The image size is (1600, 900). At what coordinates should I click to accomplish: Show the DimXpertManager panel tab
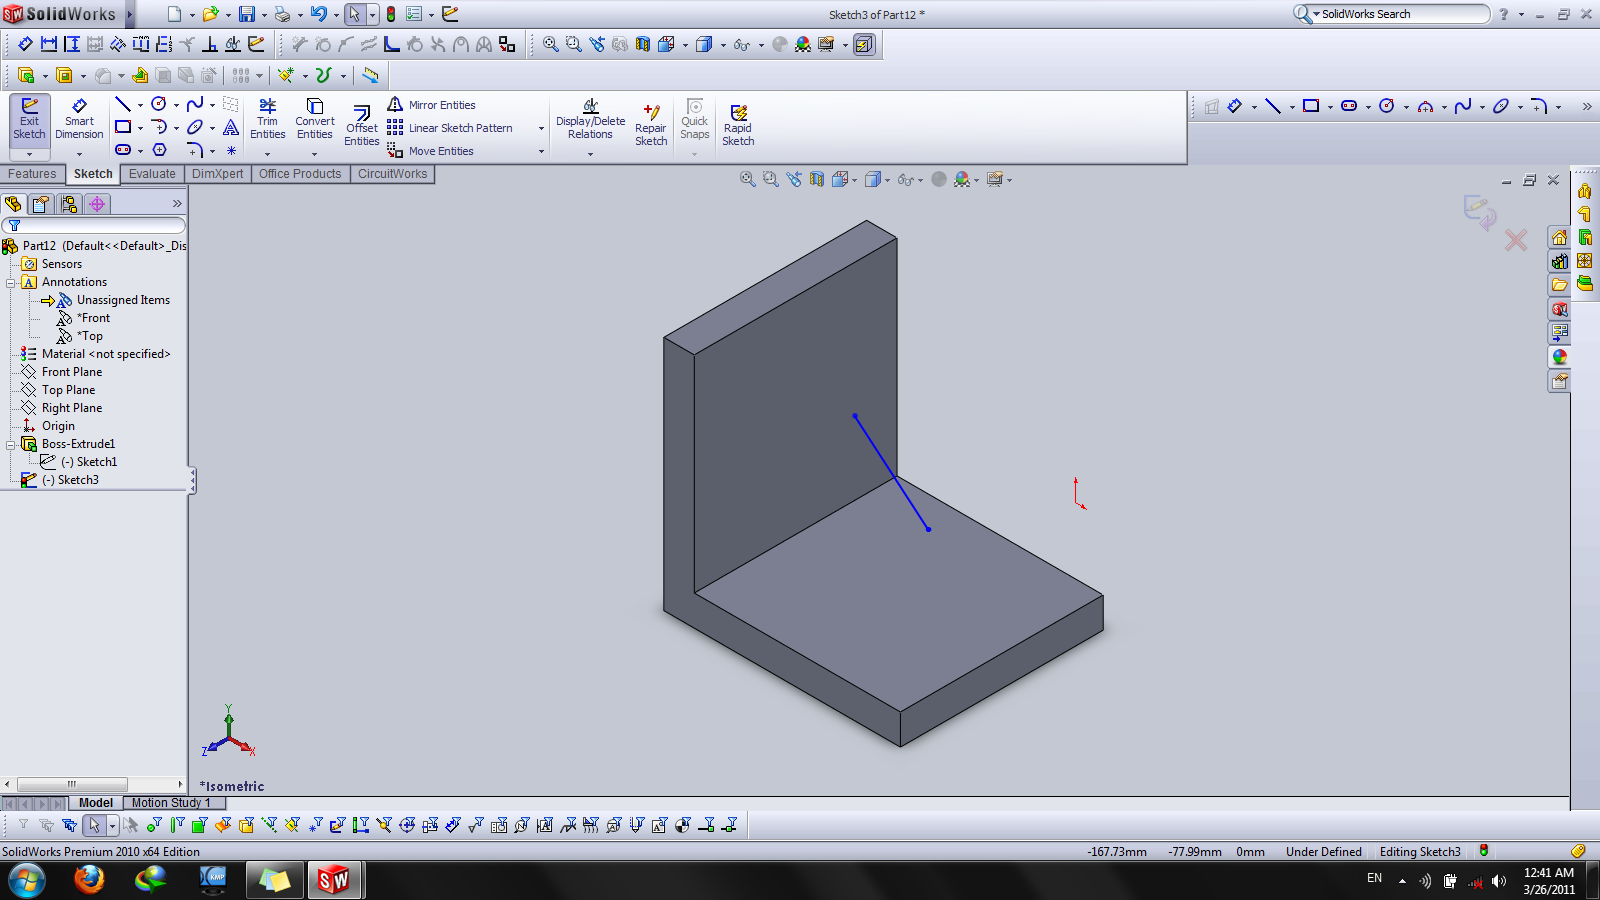(x=97, y=204)
